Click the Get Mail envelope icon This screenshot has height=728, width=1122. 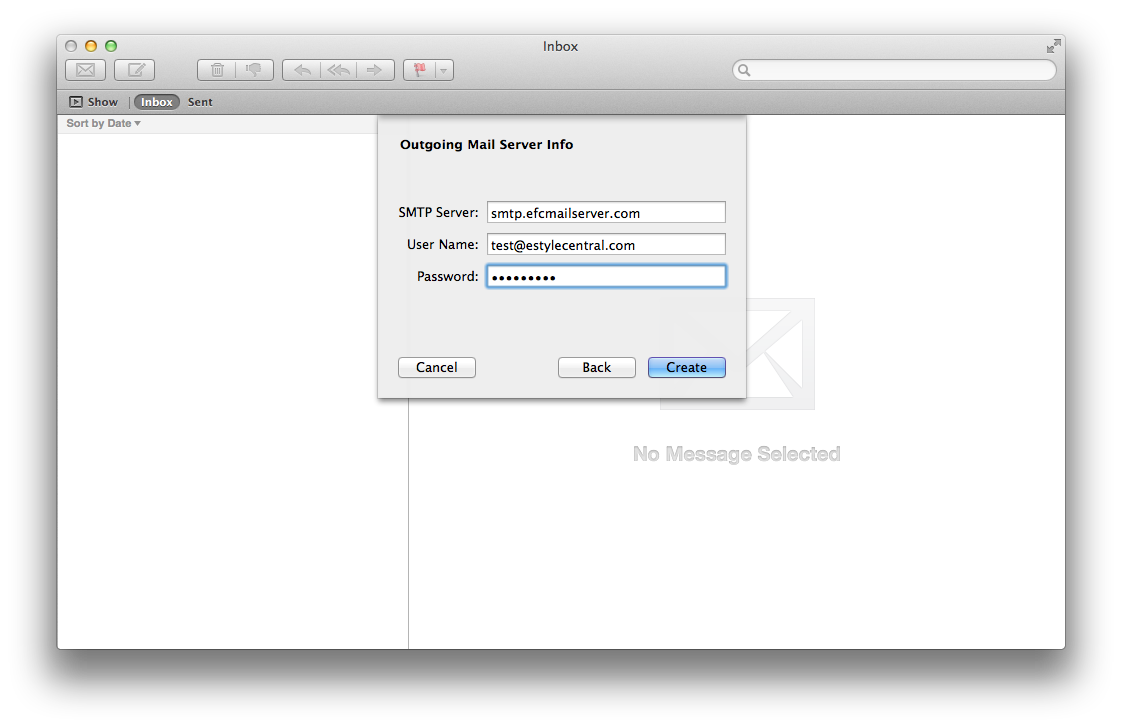tap(85, 70)
